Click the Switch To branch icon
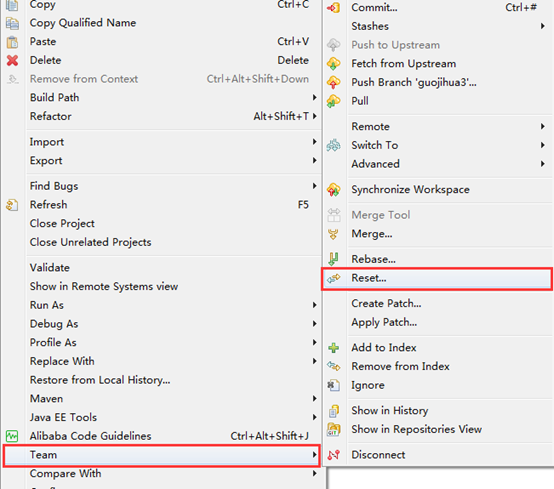 [x=334, y=145]
